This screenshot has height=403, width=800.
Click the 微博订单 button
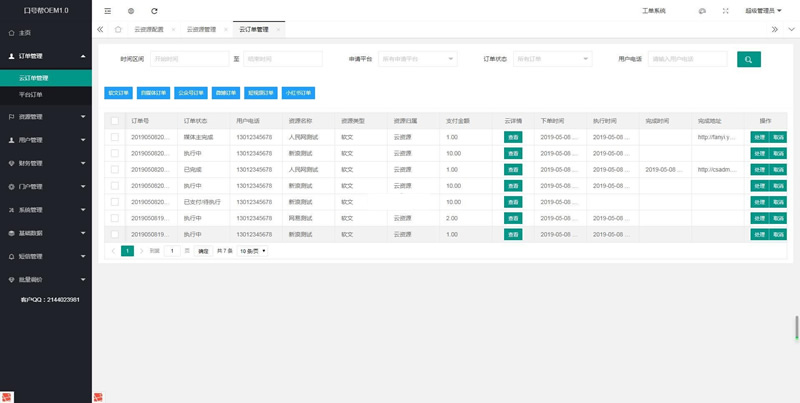[x=226, y=93]
